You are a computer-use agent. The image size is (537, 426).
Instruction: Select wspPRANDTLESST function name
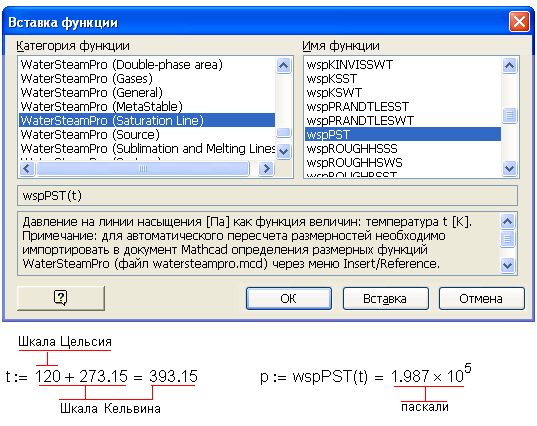click(x=403, y=106)
